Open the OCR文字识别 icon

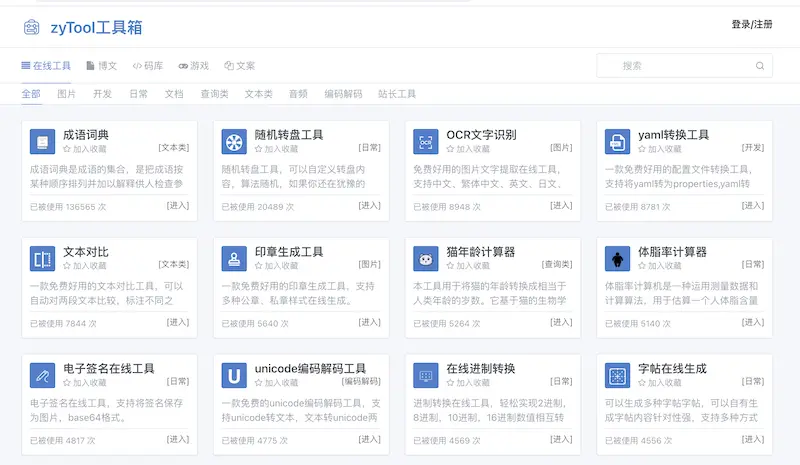point(426,141)
